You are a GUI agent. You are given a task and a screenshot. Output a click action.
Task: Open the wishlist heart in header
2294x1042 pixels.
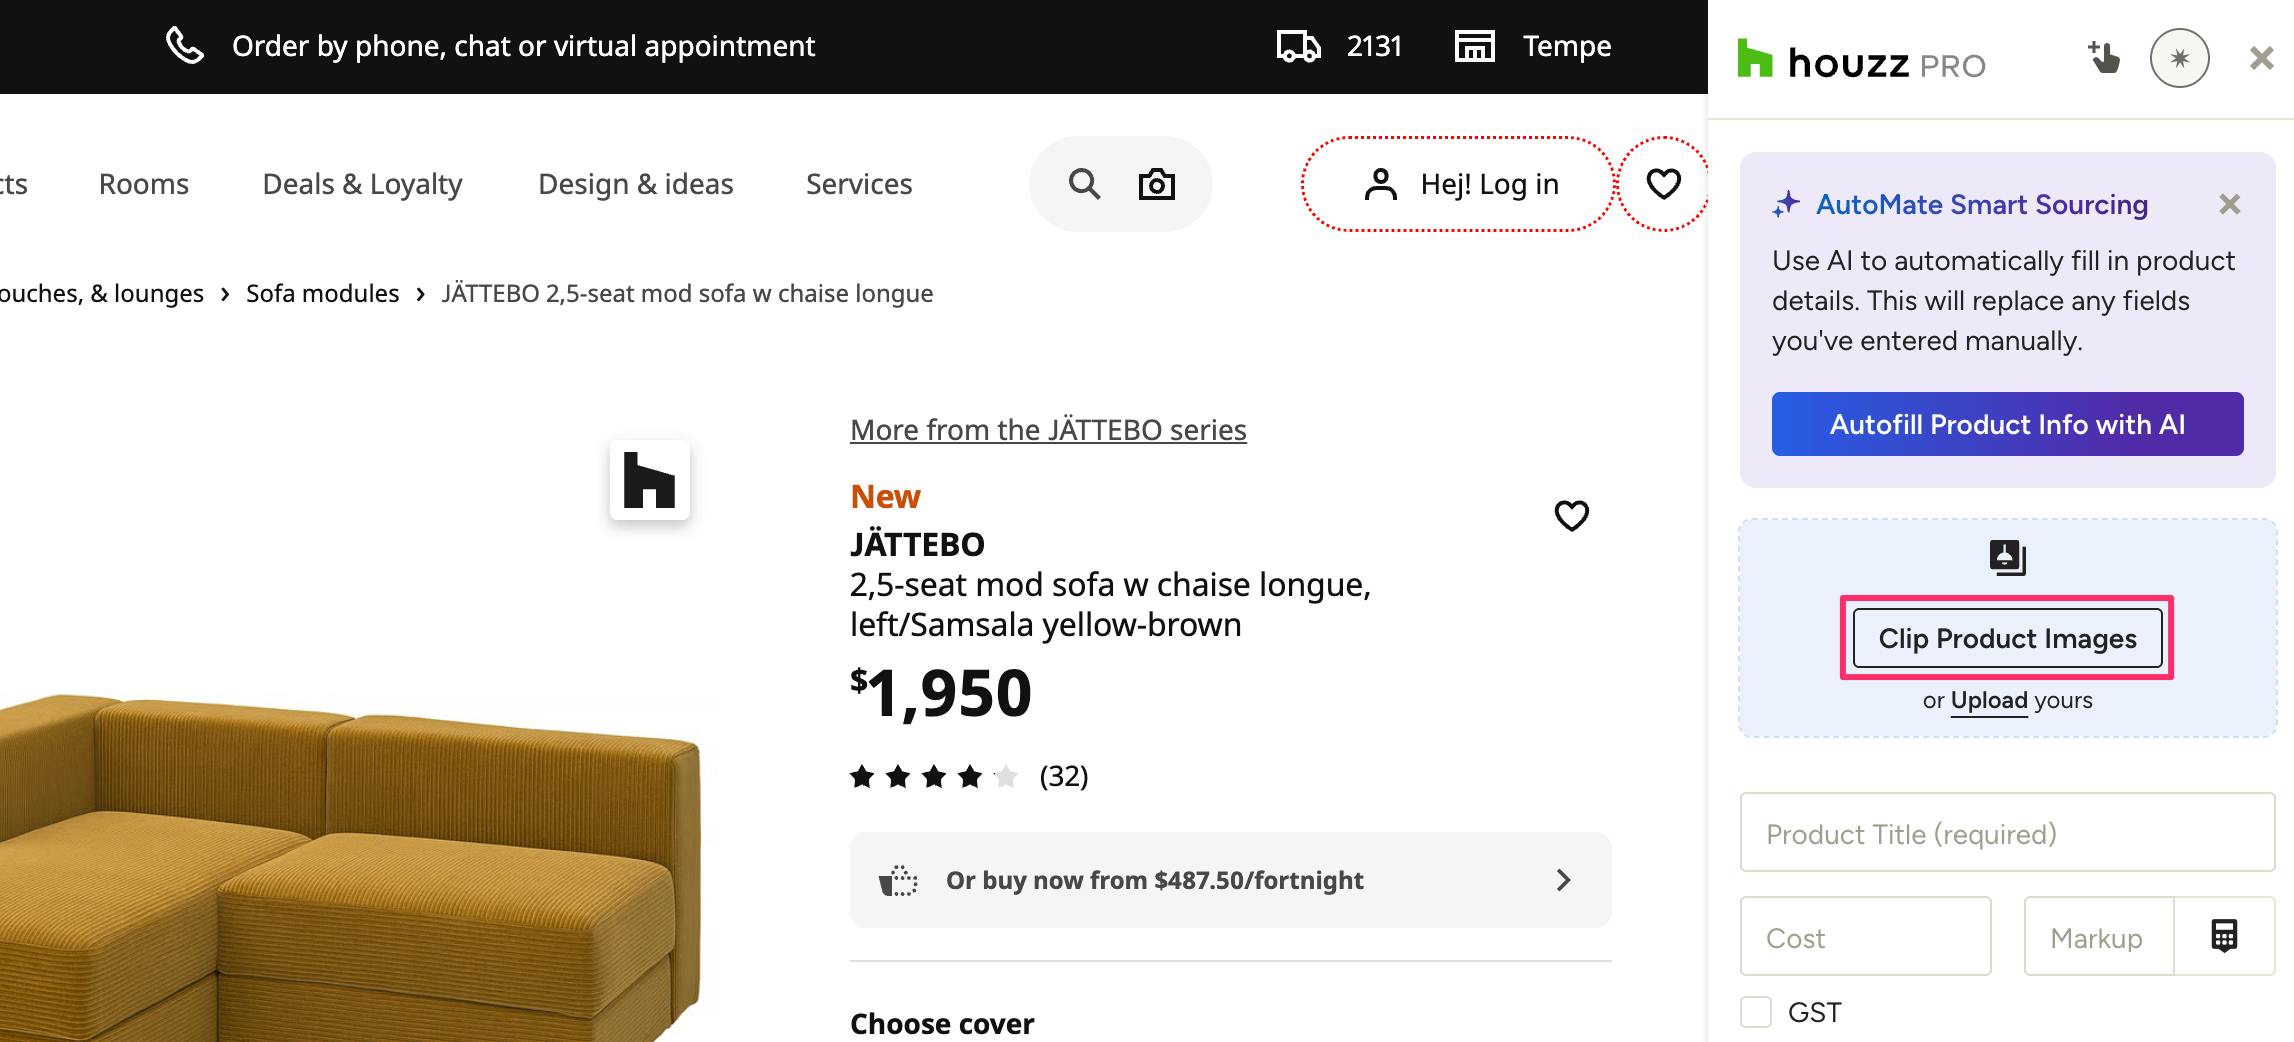pyautogui.click(x=1663, y=184)
